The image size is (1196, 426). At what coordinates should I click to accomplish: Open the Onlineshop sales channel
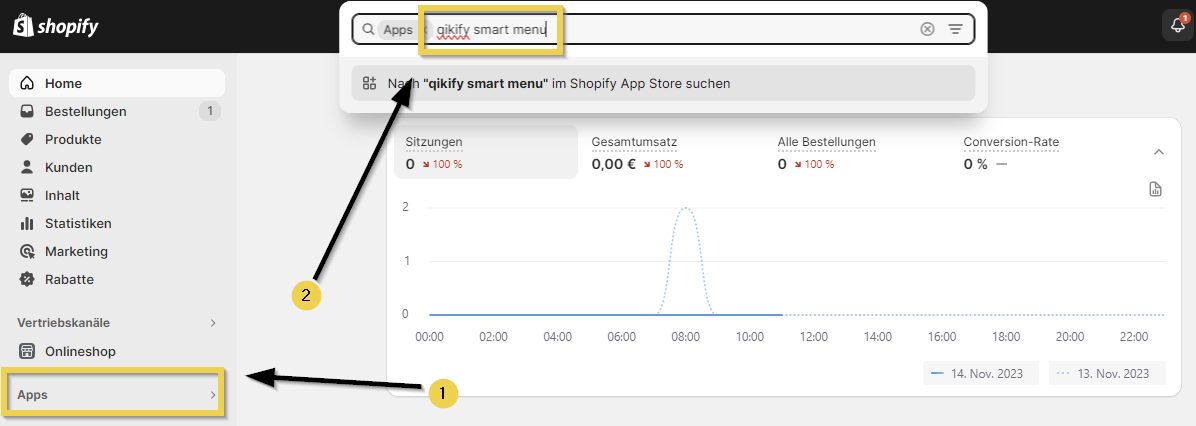click(80, 351)
